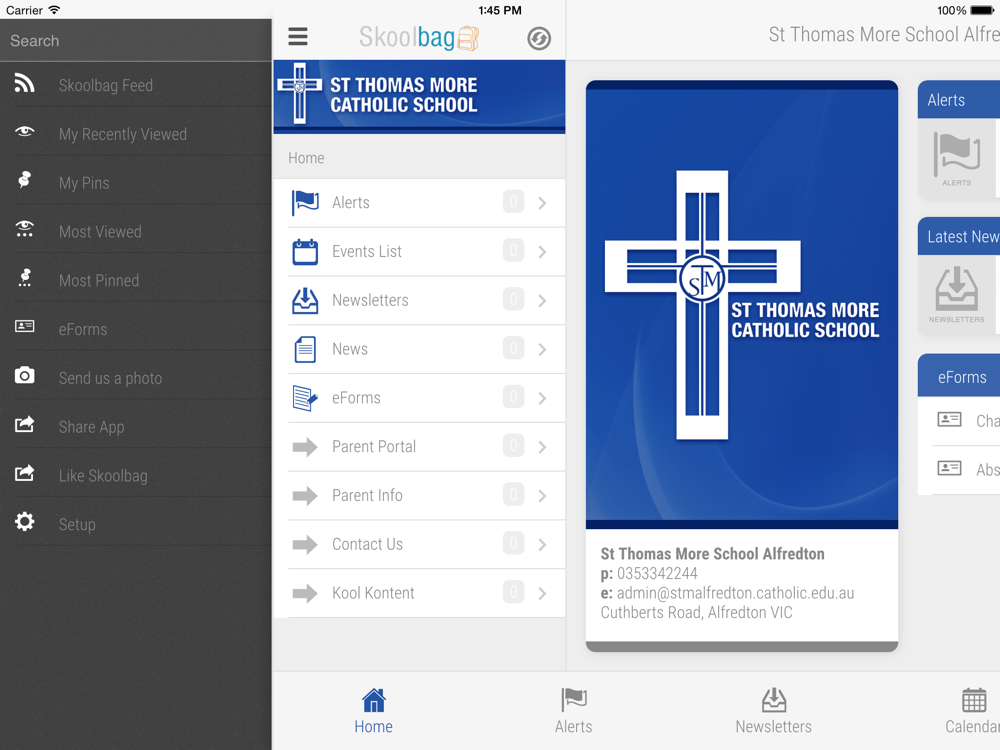Tap Kool Kontent arrow icon
1000x750 pixels.
point(305,593)
